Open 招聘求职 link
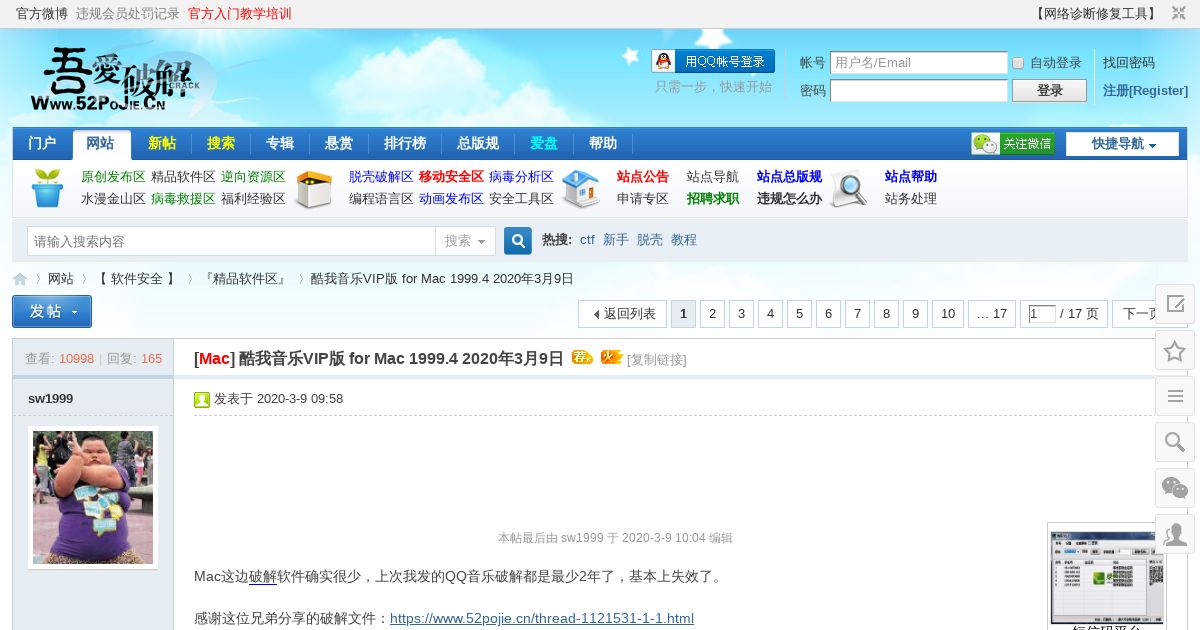This screenshot has height=630, width=1200. tap(713, 199)
